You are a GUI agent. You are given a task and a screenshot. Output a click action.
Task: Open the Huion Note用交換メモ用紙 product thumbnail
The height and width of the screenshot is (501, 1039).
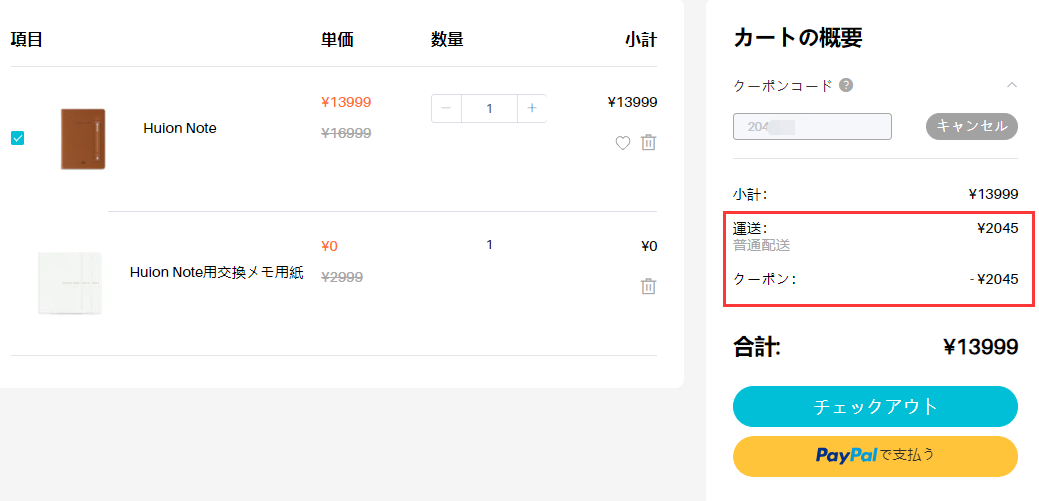(70, 282)
